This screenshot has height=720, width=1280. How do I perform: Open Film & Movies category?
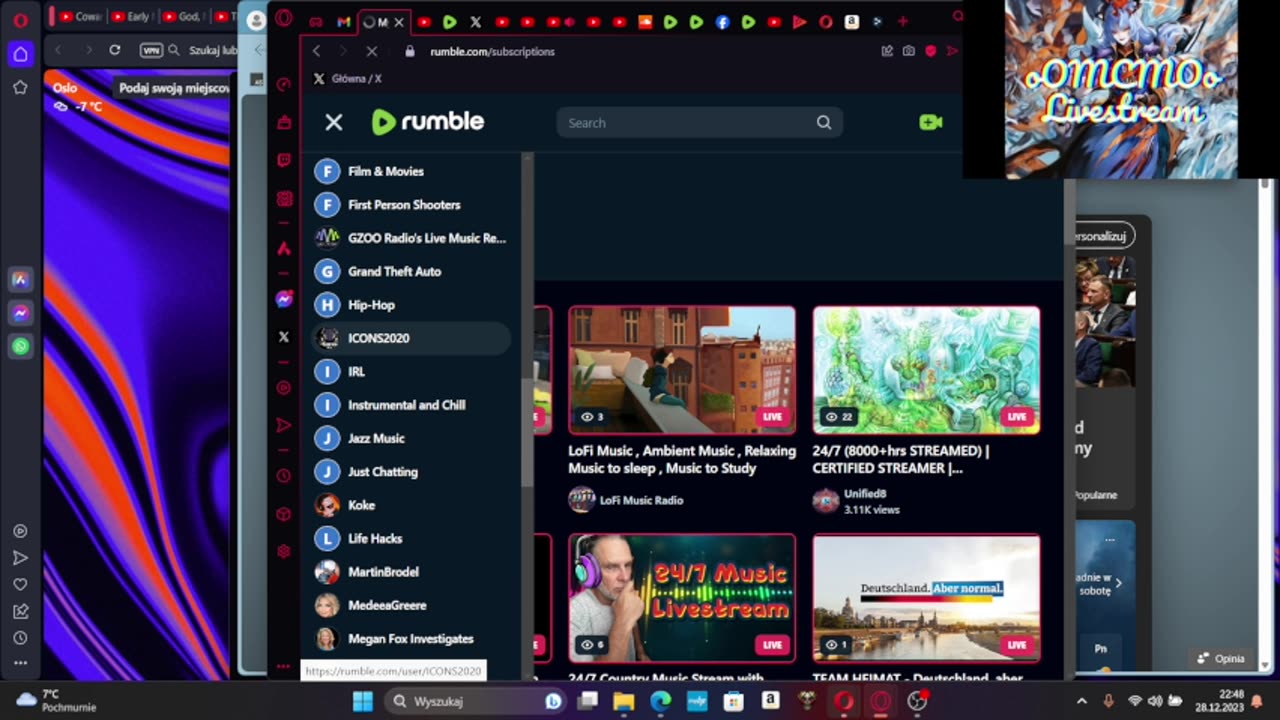click(412, 171)
